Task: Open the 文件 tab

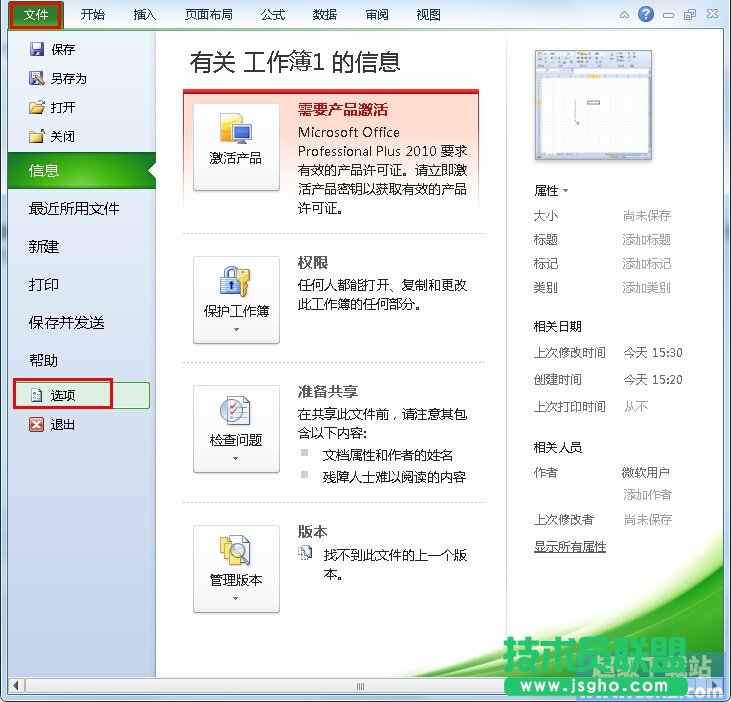Action: (x=36, y=15)
